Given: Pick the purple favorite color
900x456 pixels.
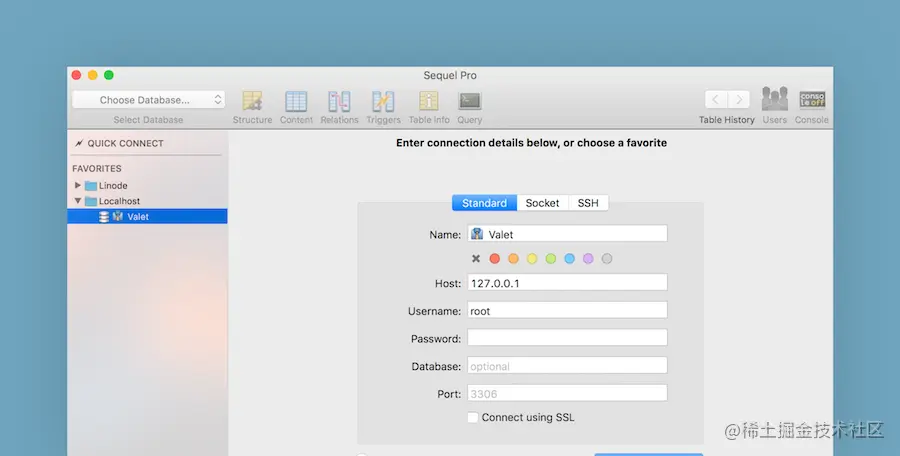Looking at the screenshot, I should pyautogui.click(x=588, y=258).
